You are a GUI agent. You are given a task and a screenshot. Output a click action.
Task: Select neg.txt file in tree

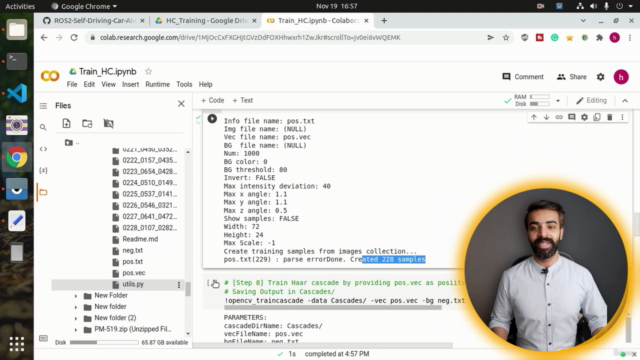pyautogui.click(x=133, y=251)
